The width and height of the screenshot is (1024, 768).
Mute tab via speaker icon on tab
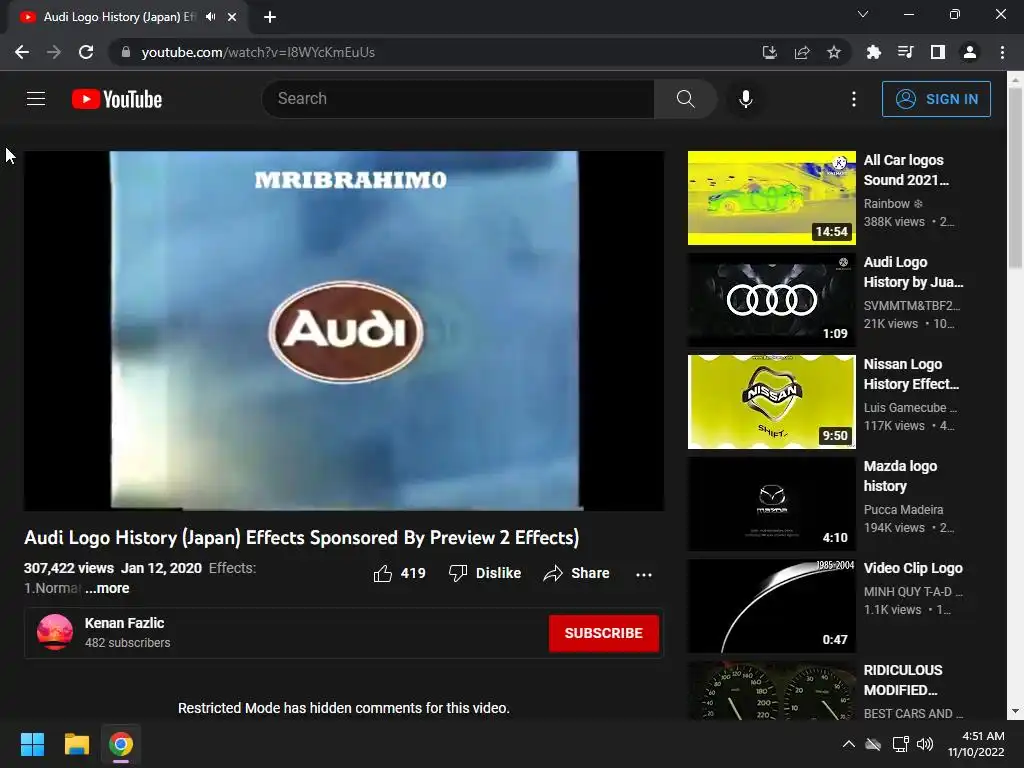[x=210, y=17]
